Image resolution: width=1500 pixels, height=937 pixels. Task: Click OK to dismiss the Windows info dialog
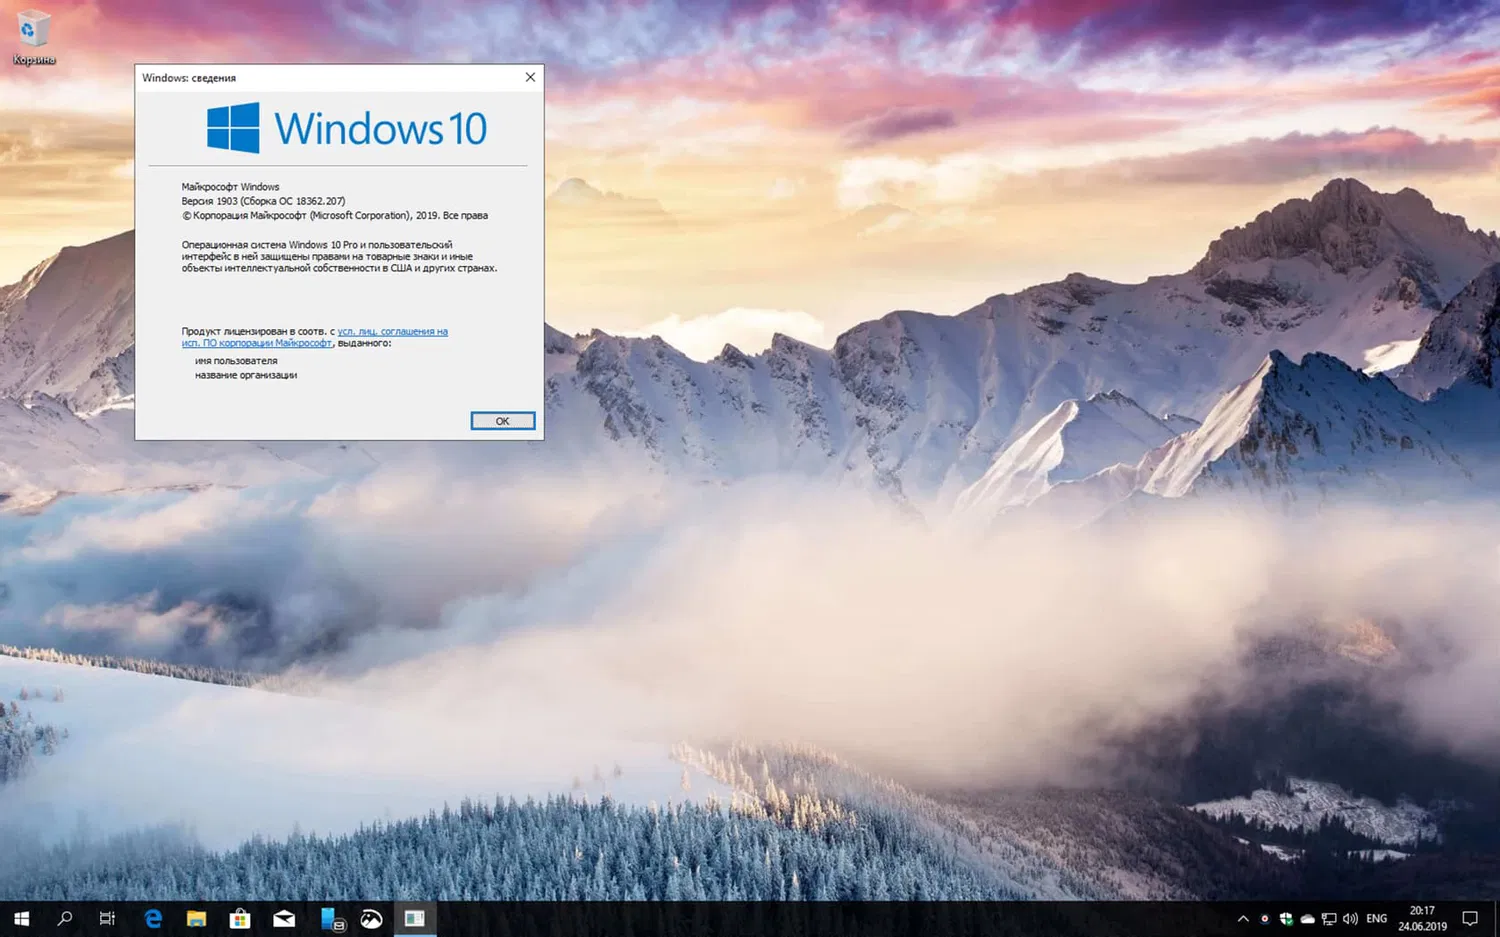[x=502, y=420]
